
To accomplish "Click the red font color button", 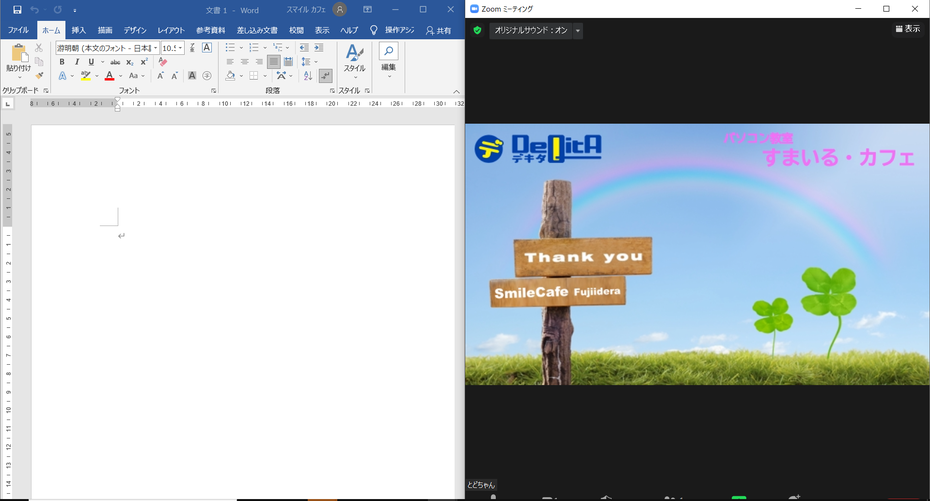I will point(110,76).
